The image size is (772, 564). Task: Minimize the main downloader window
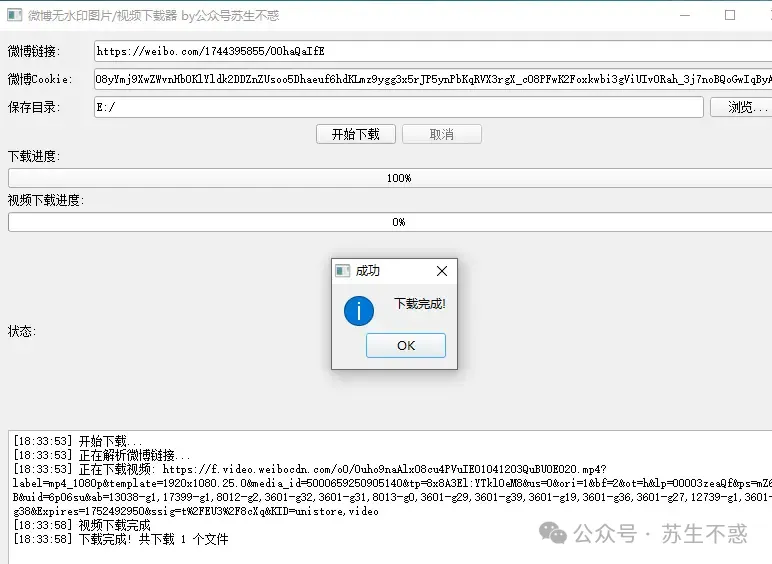pyautogui.click(x=685, y=15)
